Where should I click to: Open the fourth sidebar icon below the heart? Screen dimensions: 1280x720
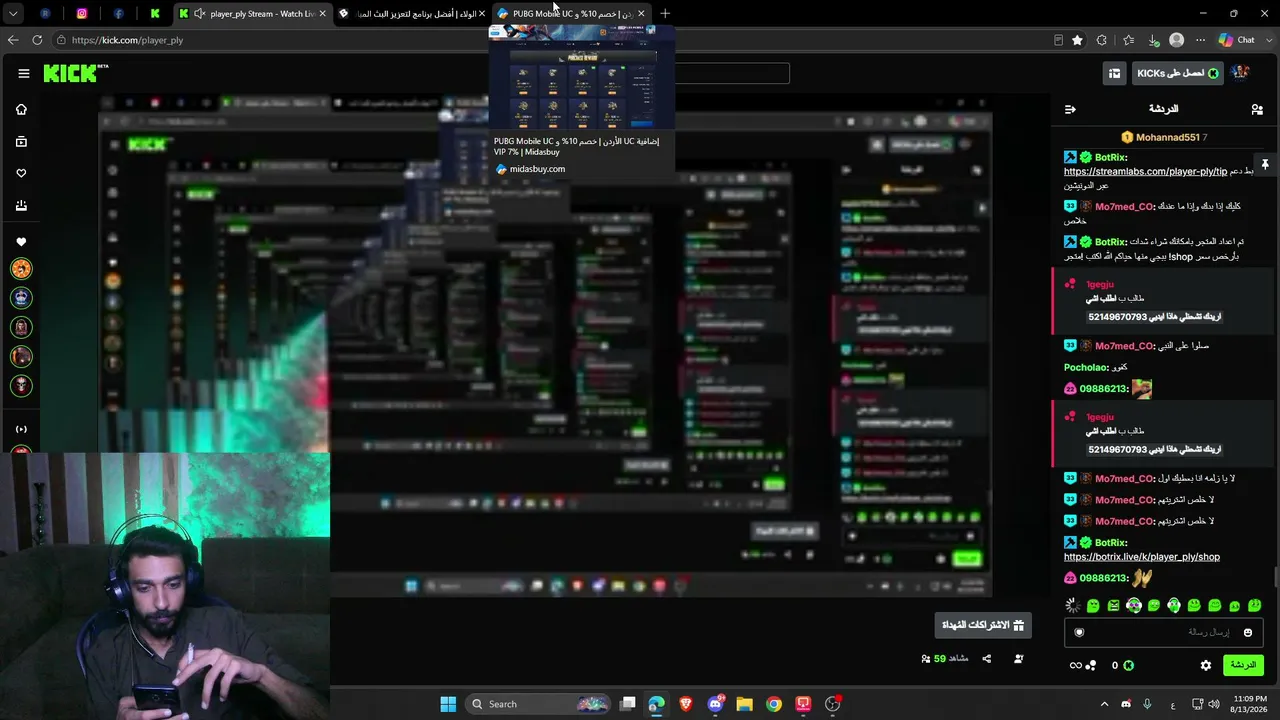coord(21,206)
